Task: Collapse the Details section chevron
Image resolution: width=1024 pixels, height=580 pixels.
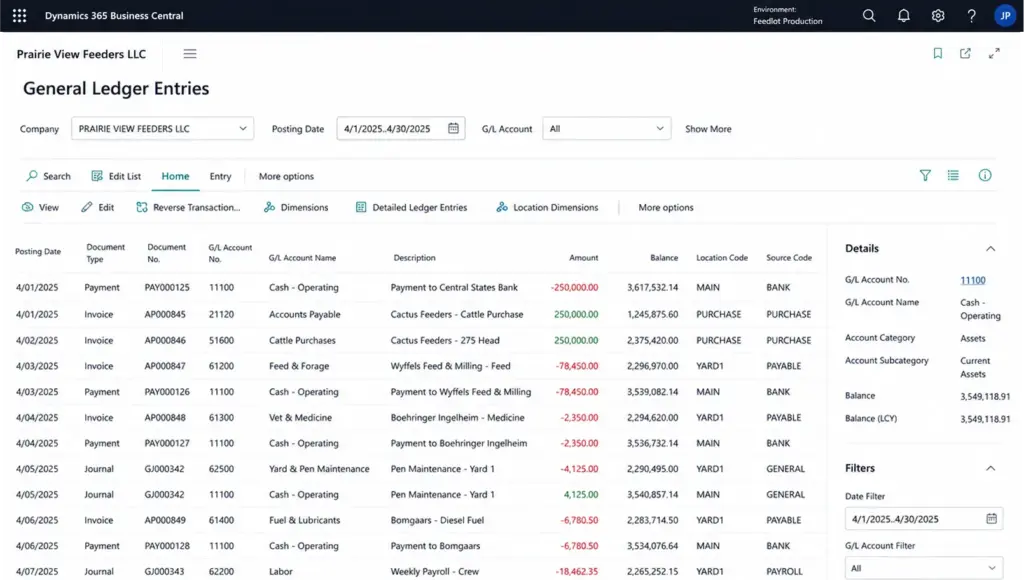Action: point(991,248)
